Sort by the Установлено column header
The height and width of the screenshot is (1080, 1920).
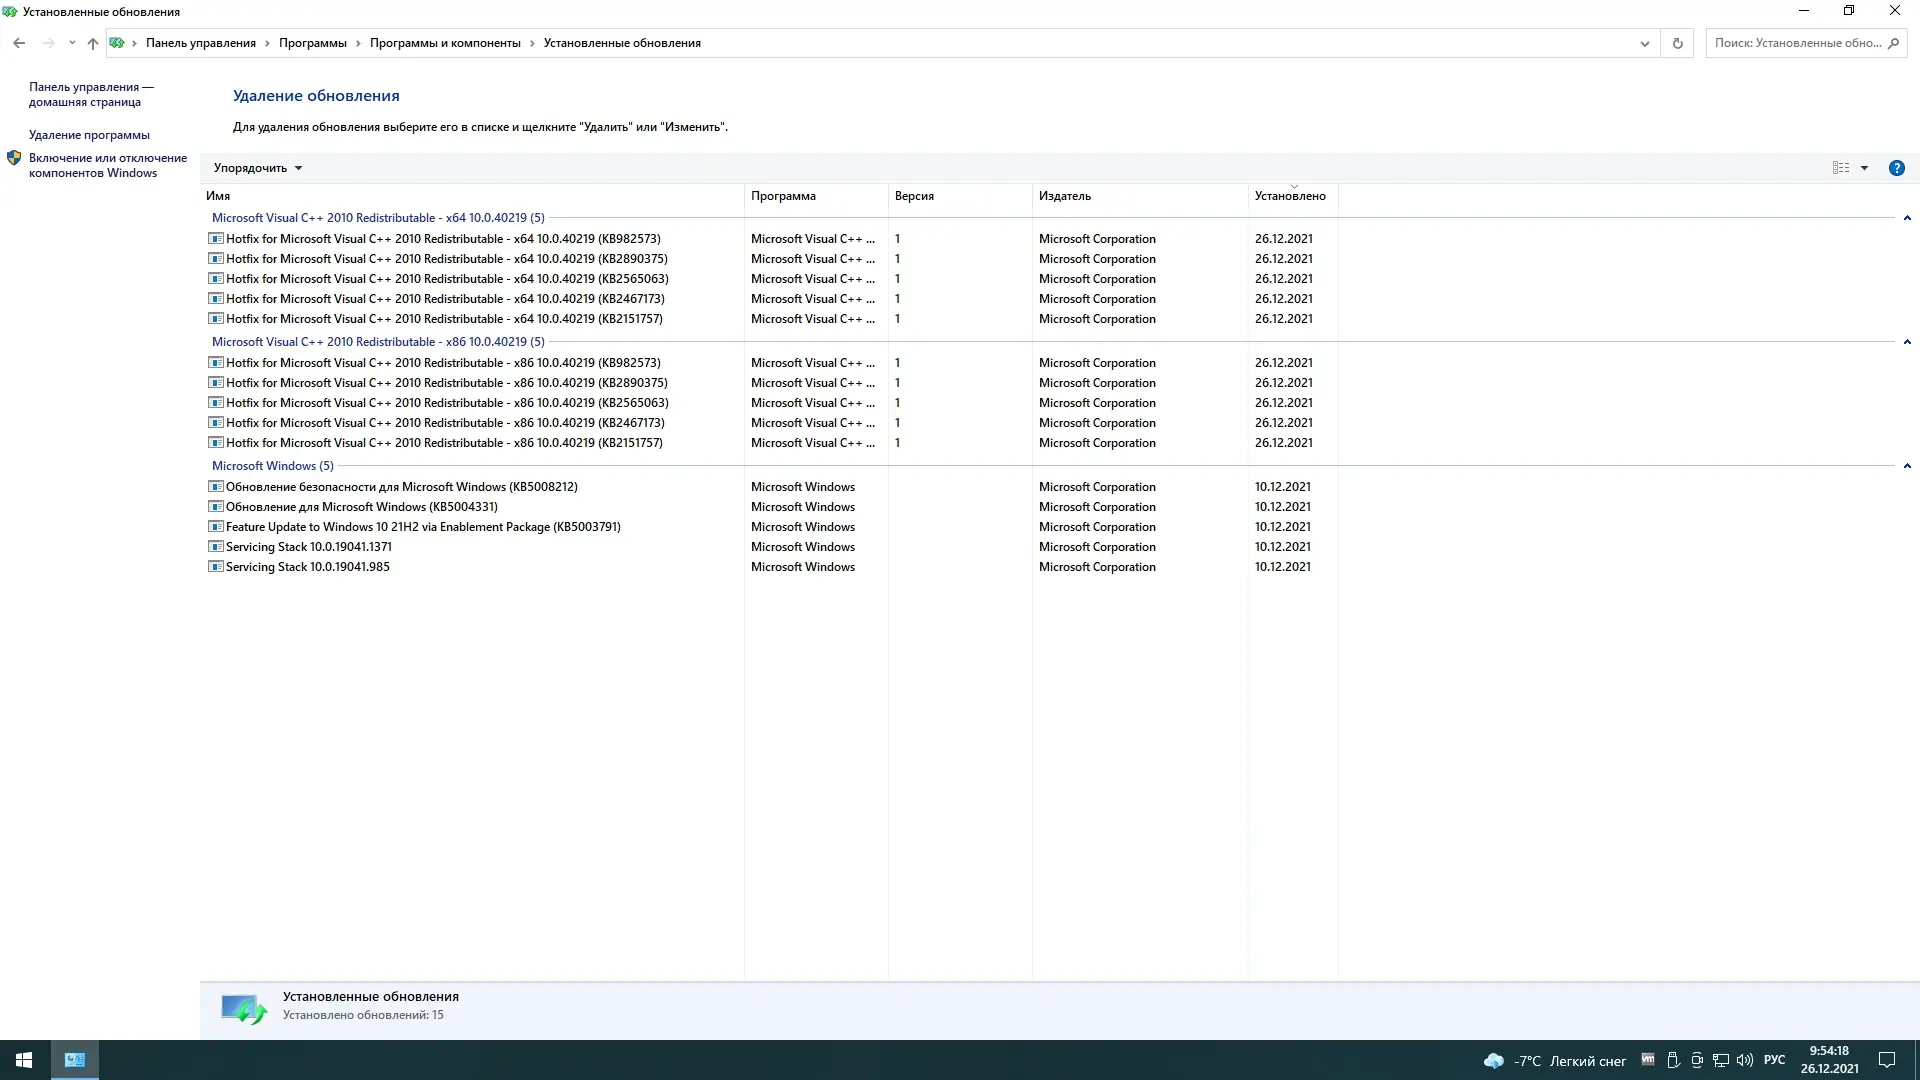[x=1290, y=196]
